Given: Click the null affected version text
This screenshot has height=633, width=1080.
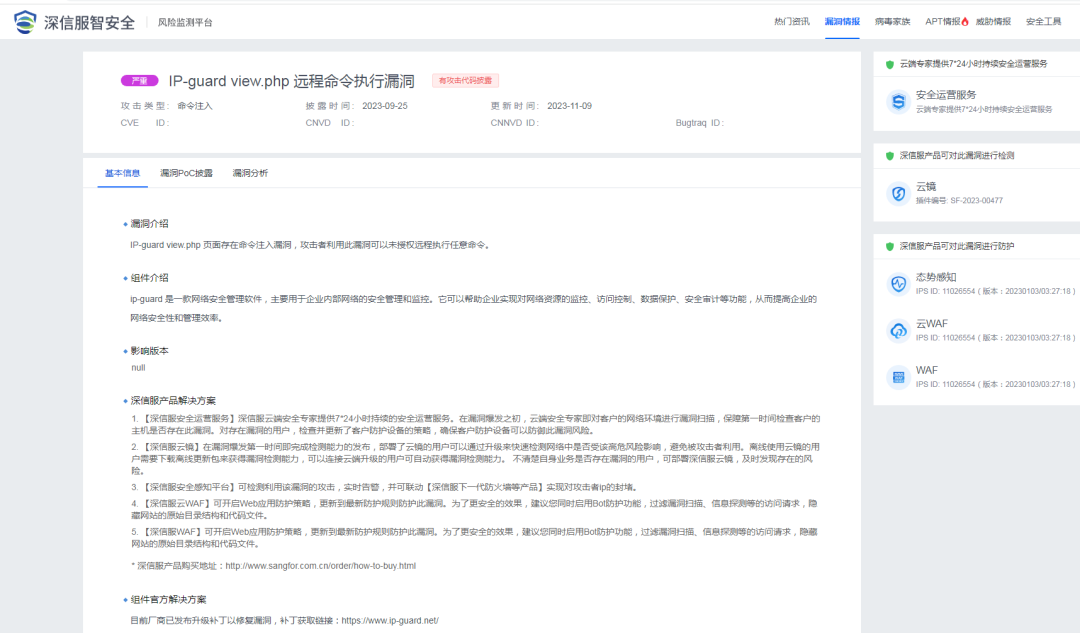Looking at the screenshot, I should click(x=138, y=368).
